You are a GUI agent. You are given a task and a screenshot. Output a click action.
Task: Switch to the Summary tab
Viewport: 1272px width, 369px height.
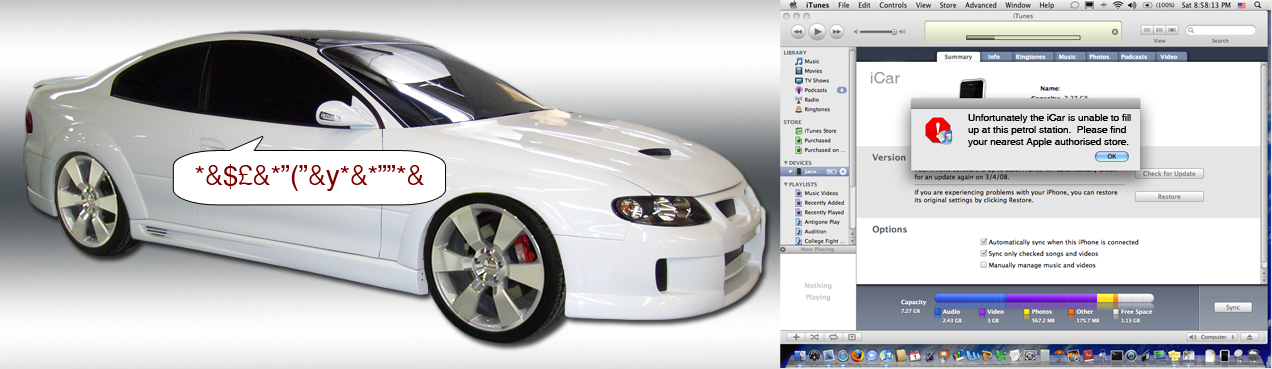[x=958, y=57]
